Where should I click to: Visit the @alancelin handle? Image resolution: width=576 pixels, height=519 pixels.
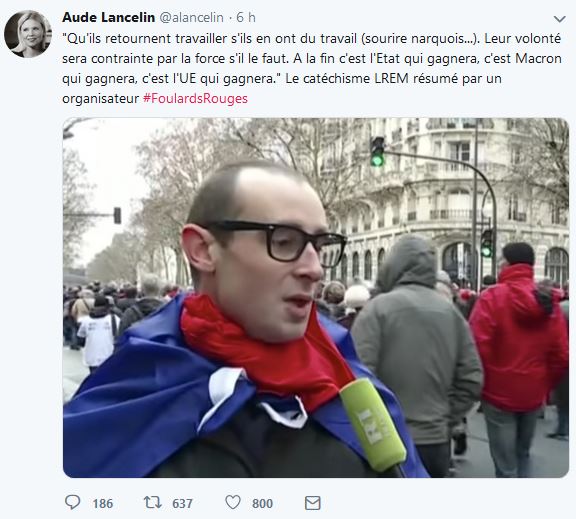[191, 18]
